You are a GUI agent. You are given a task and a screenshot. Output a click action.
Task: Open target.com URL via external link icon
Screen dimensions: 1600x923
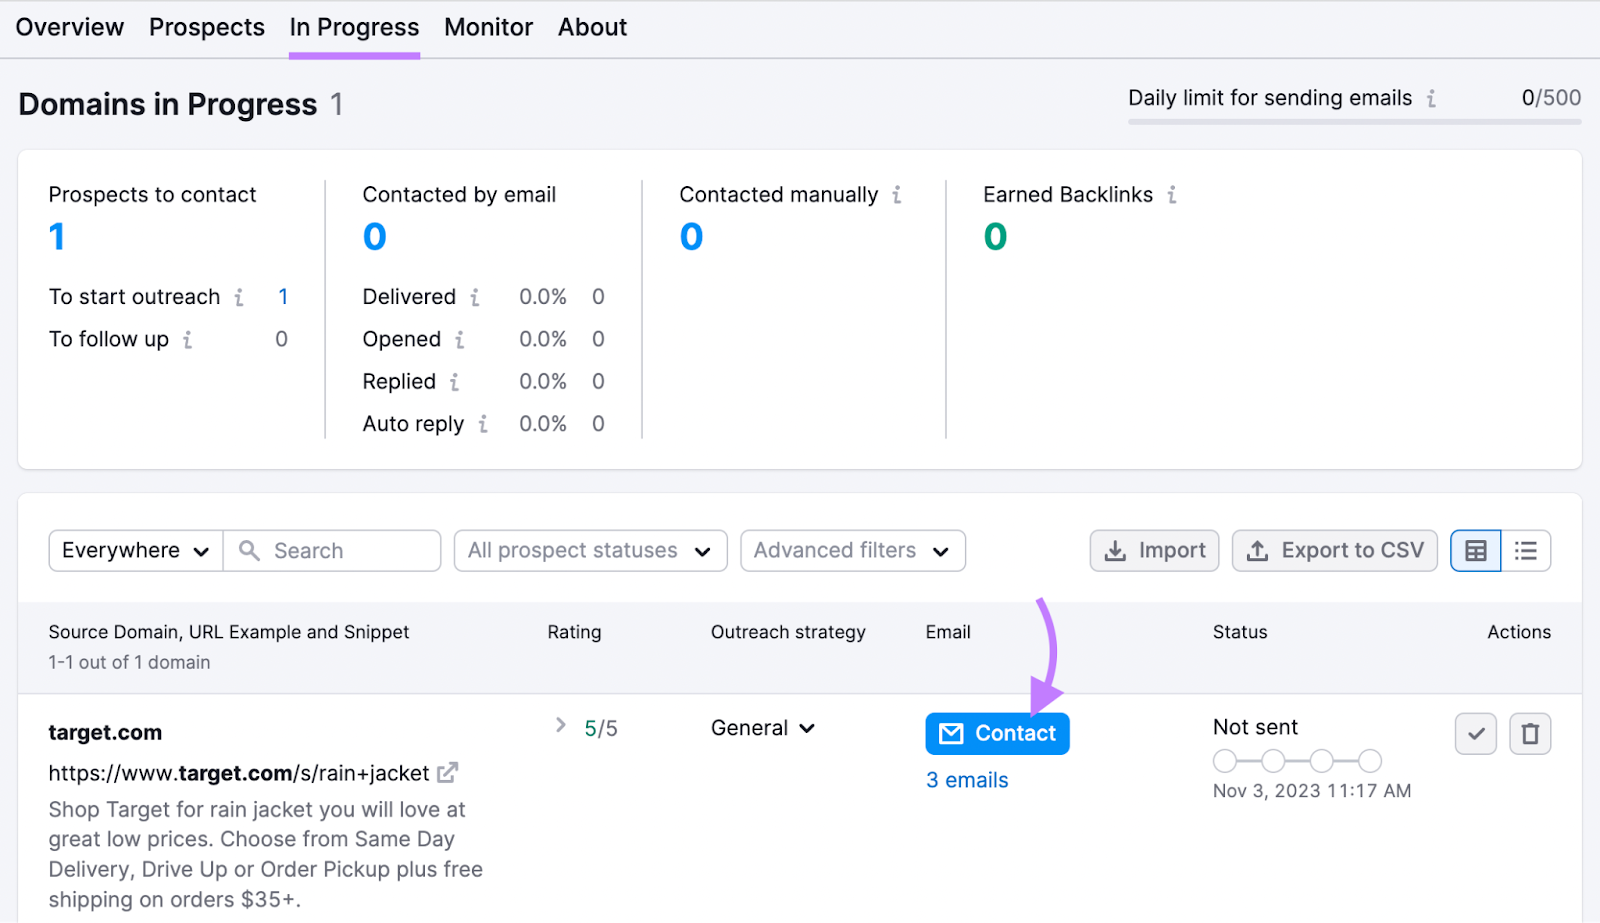click(447, 772)
